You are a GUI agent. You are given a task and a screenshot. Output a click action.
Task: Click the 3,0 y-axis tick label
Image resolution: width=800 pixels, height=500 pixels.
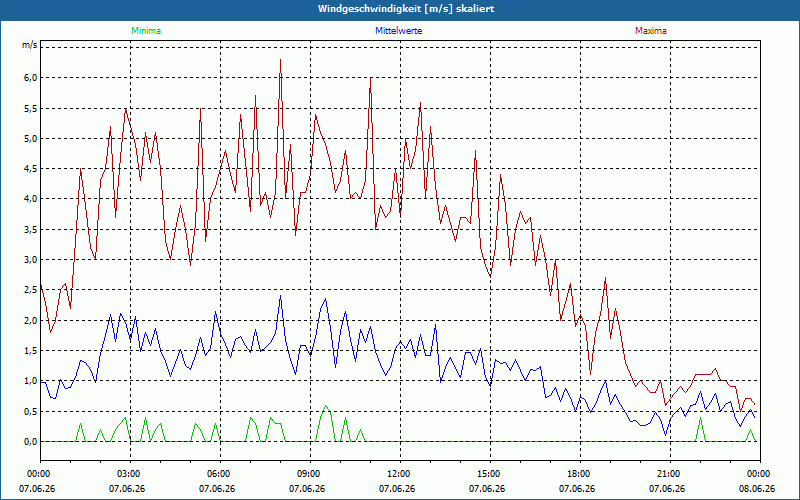[x=30, y=260]
